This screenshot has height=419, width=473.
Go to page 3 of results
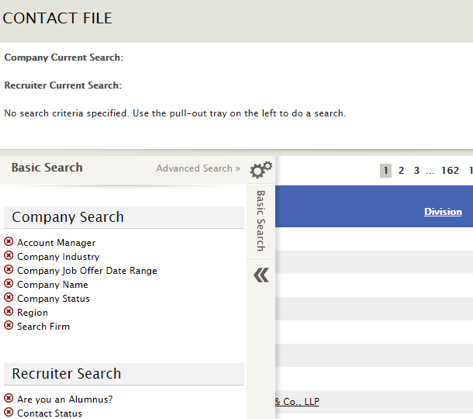[417, 171]
